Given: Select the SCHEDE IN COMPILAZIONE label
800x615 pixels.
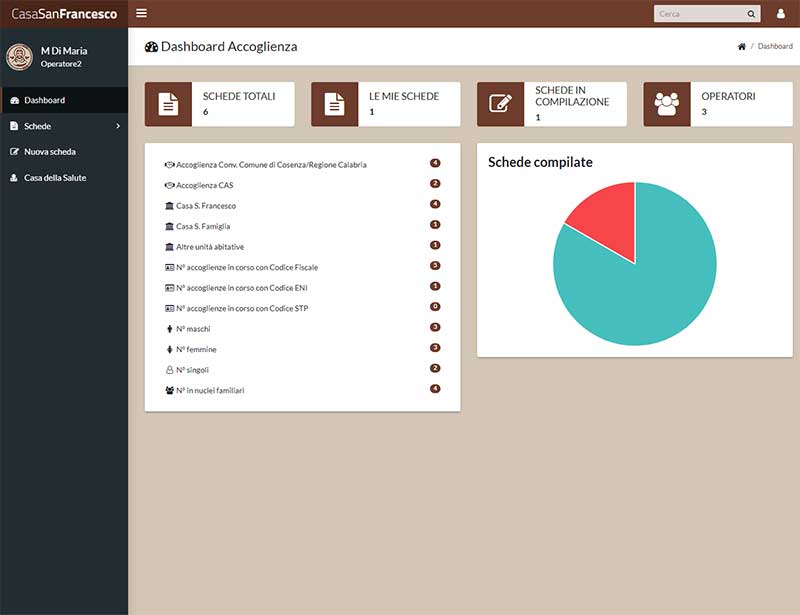Looking at the screenshot, I should (572, 96).
